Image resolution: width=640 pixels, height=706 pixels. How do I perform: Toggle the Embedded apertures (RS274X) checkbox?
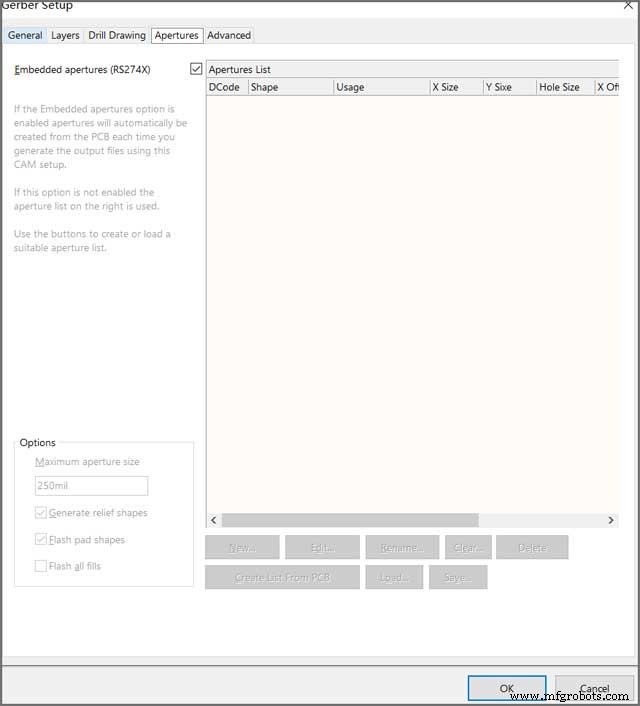point(196,69)
